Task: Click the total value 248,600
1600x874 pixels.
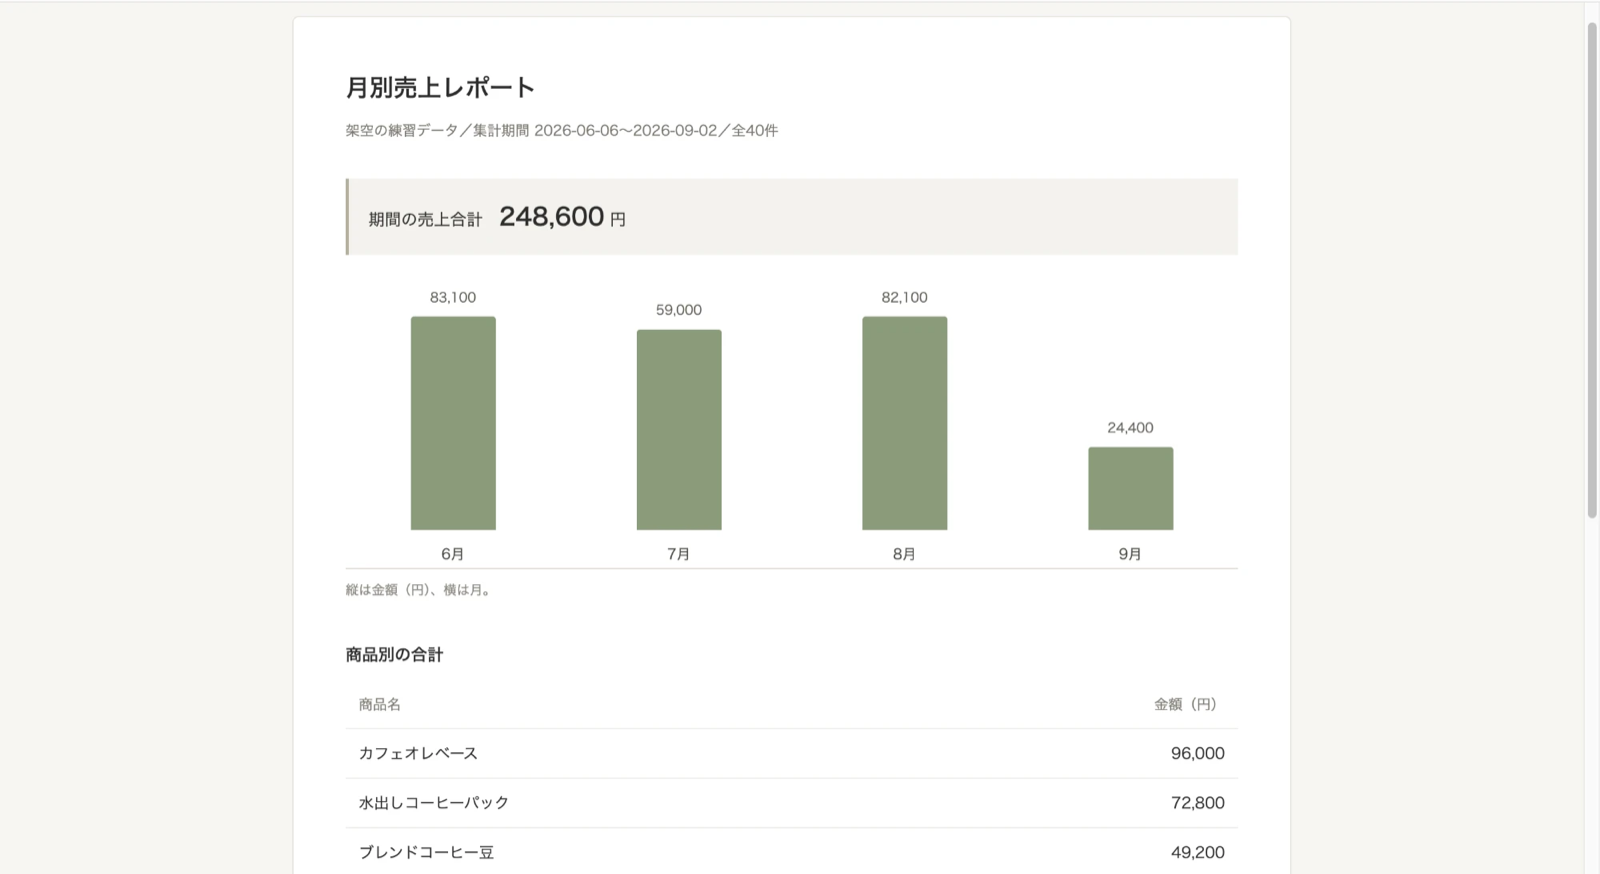Action: point(552,216)
